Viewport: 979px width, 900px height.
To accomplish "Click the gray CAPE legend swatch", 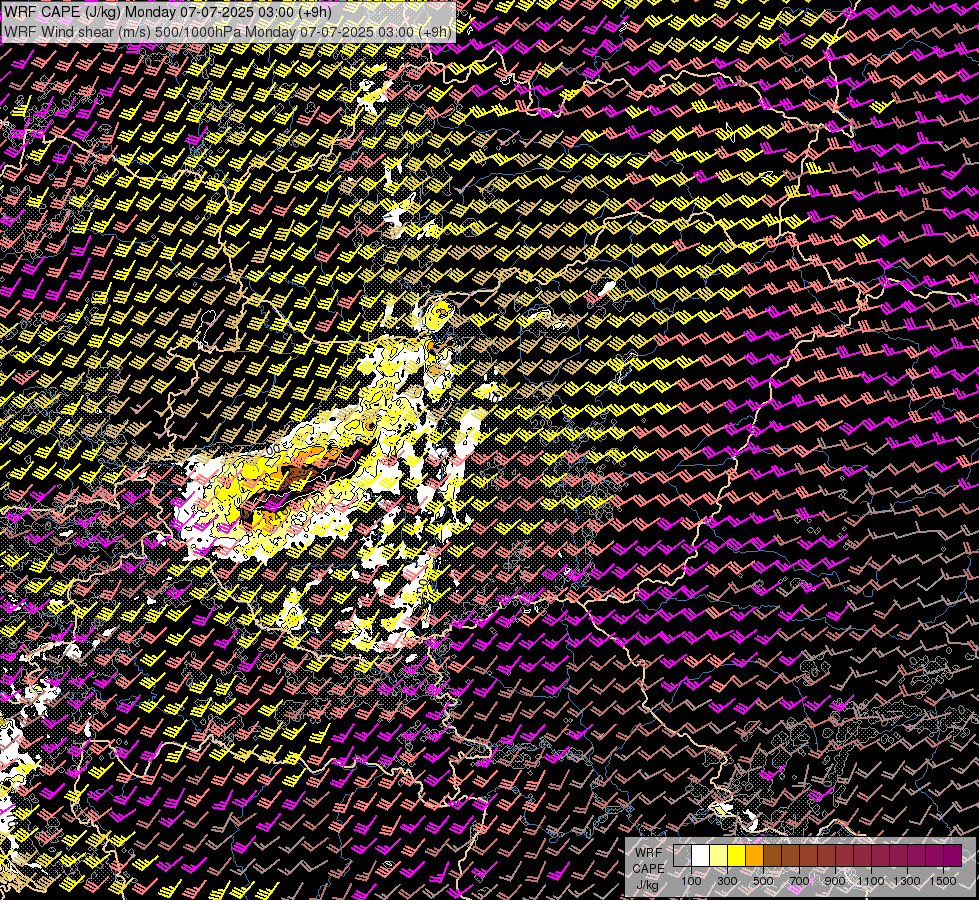I will [x=682, y=856].
